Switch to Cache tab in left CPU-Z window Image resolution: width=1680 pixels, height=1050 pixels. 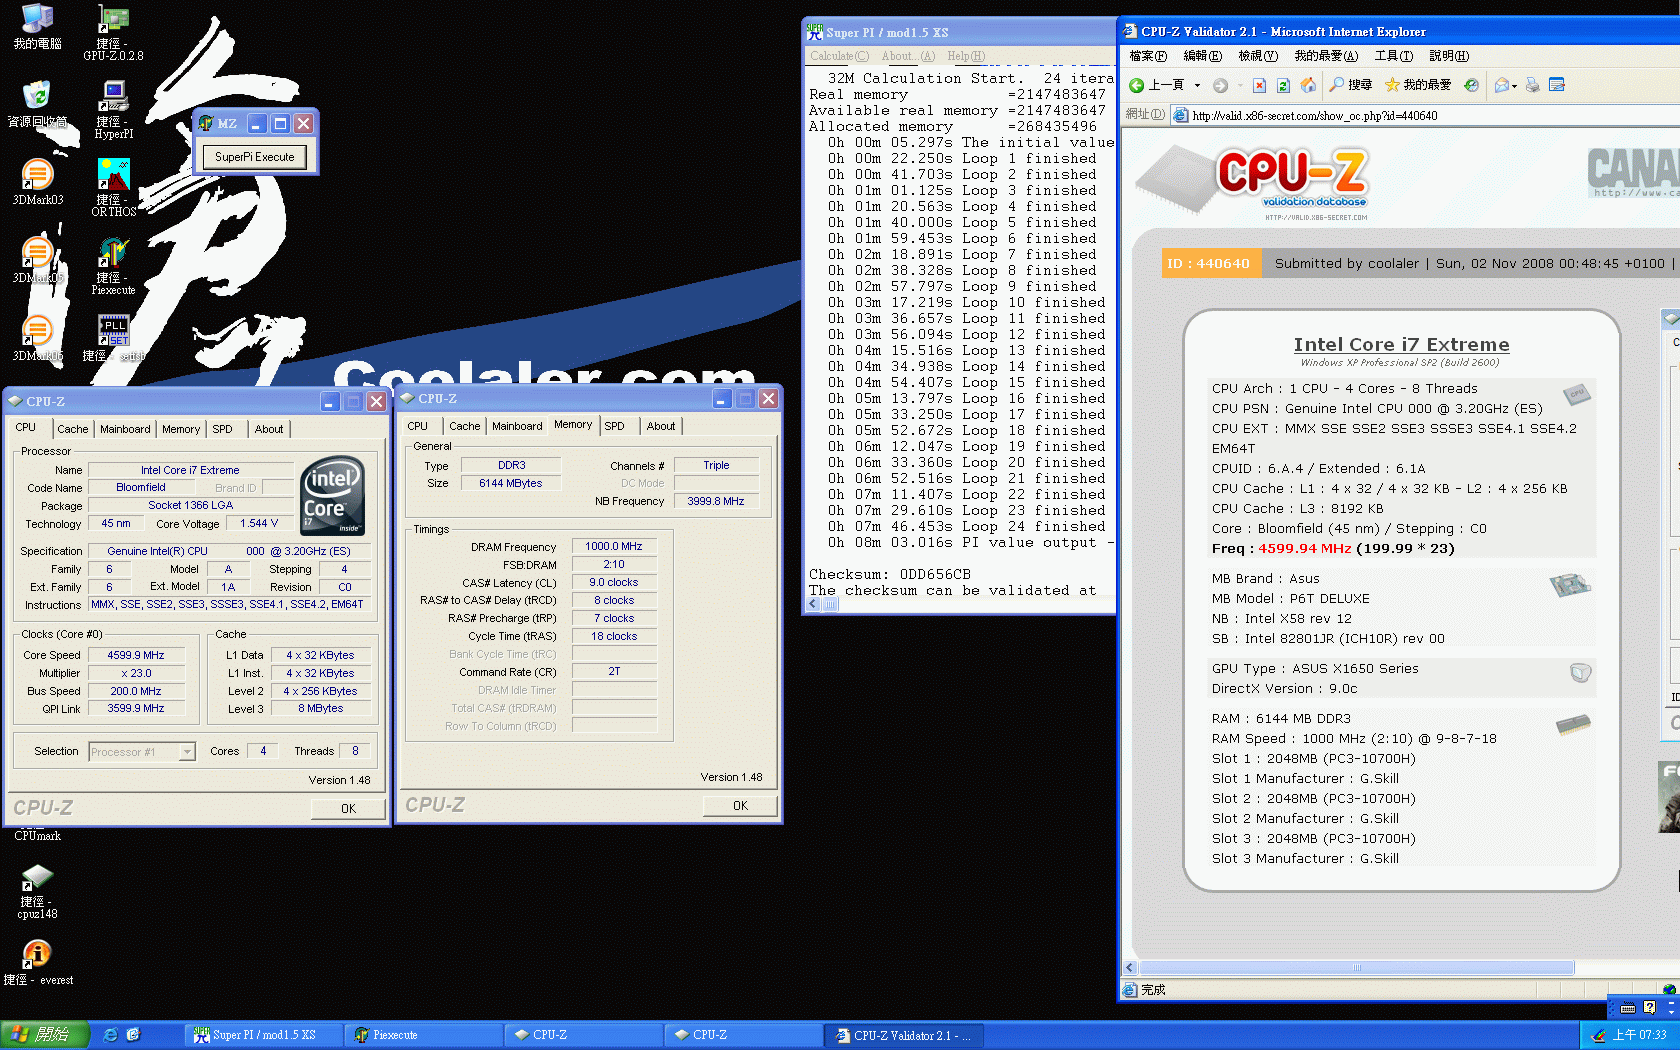tap(72, 429)
